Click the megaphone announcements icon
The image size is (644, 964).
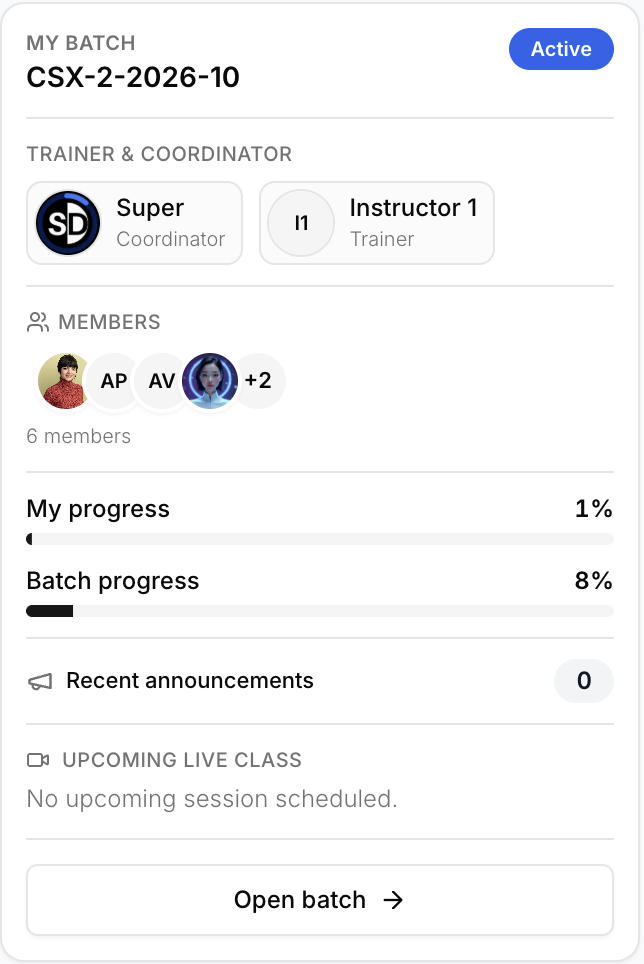(40, 681)
